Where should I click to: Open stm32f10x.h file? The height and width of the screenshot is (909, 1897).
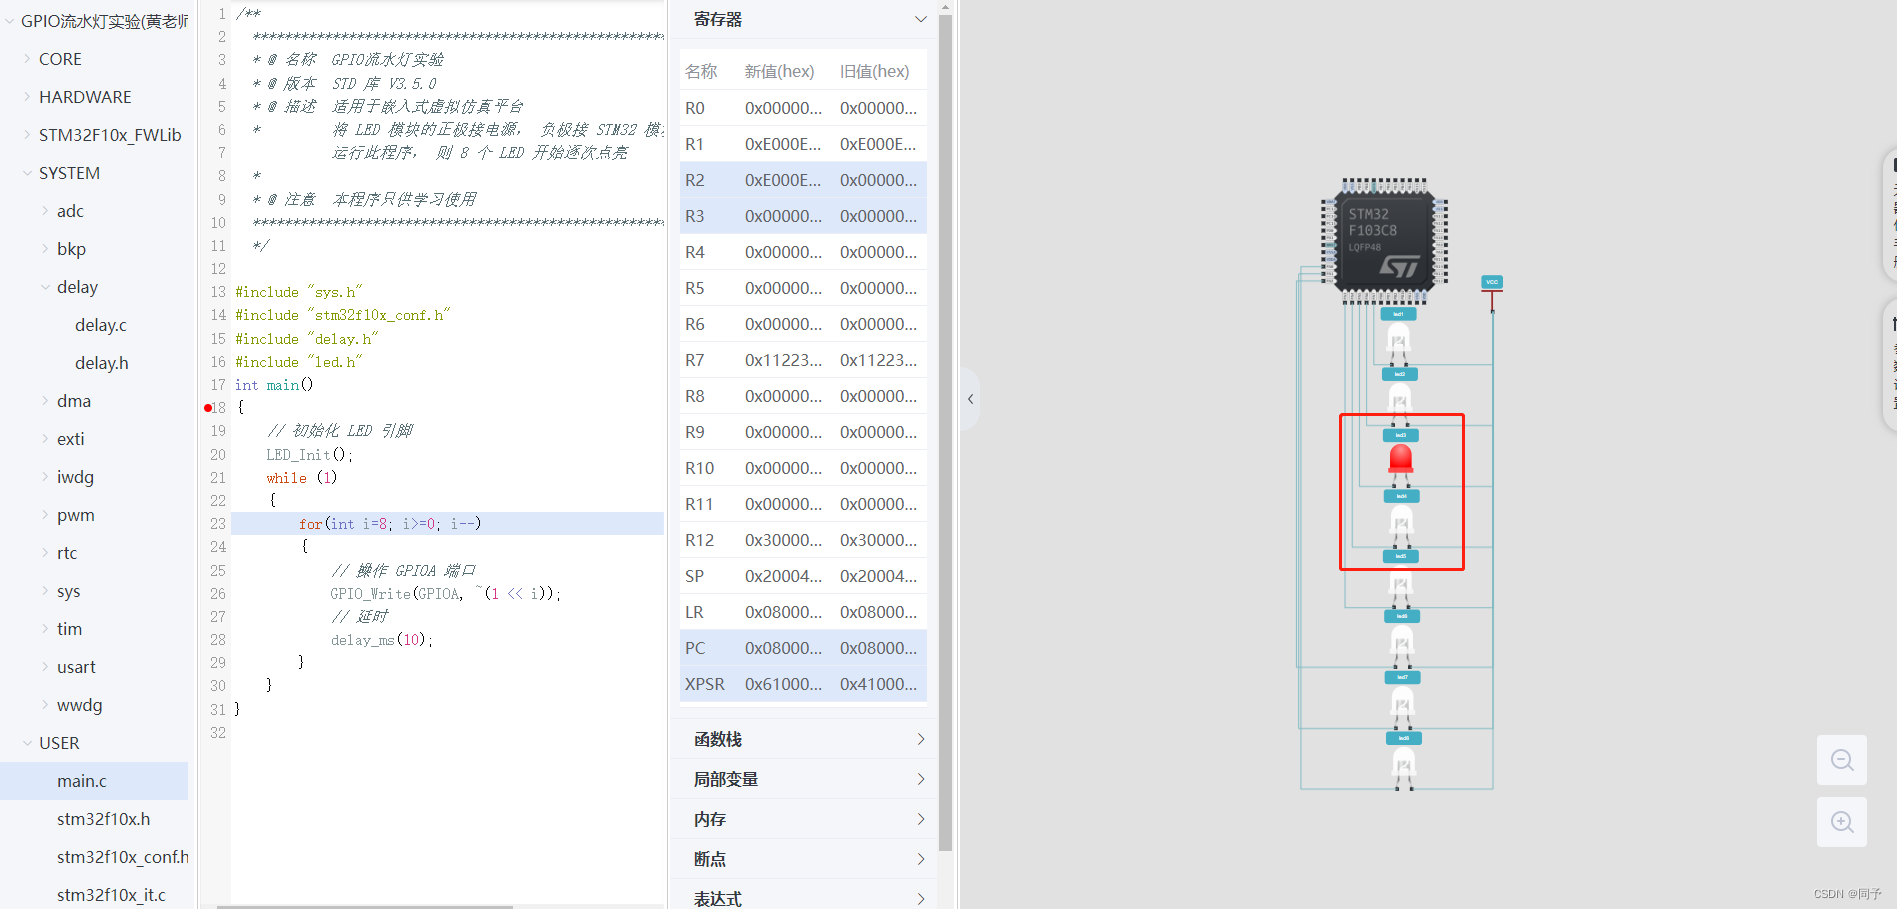[x=103, y=819]
